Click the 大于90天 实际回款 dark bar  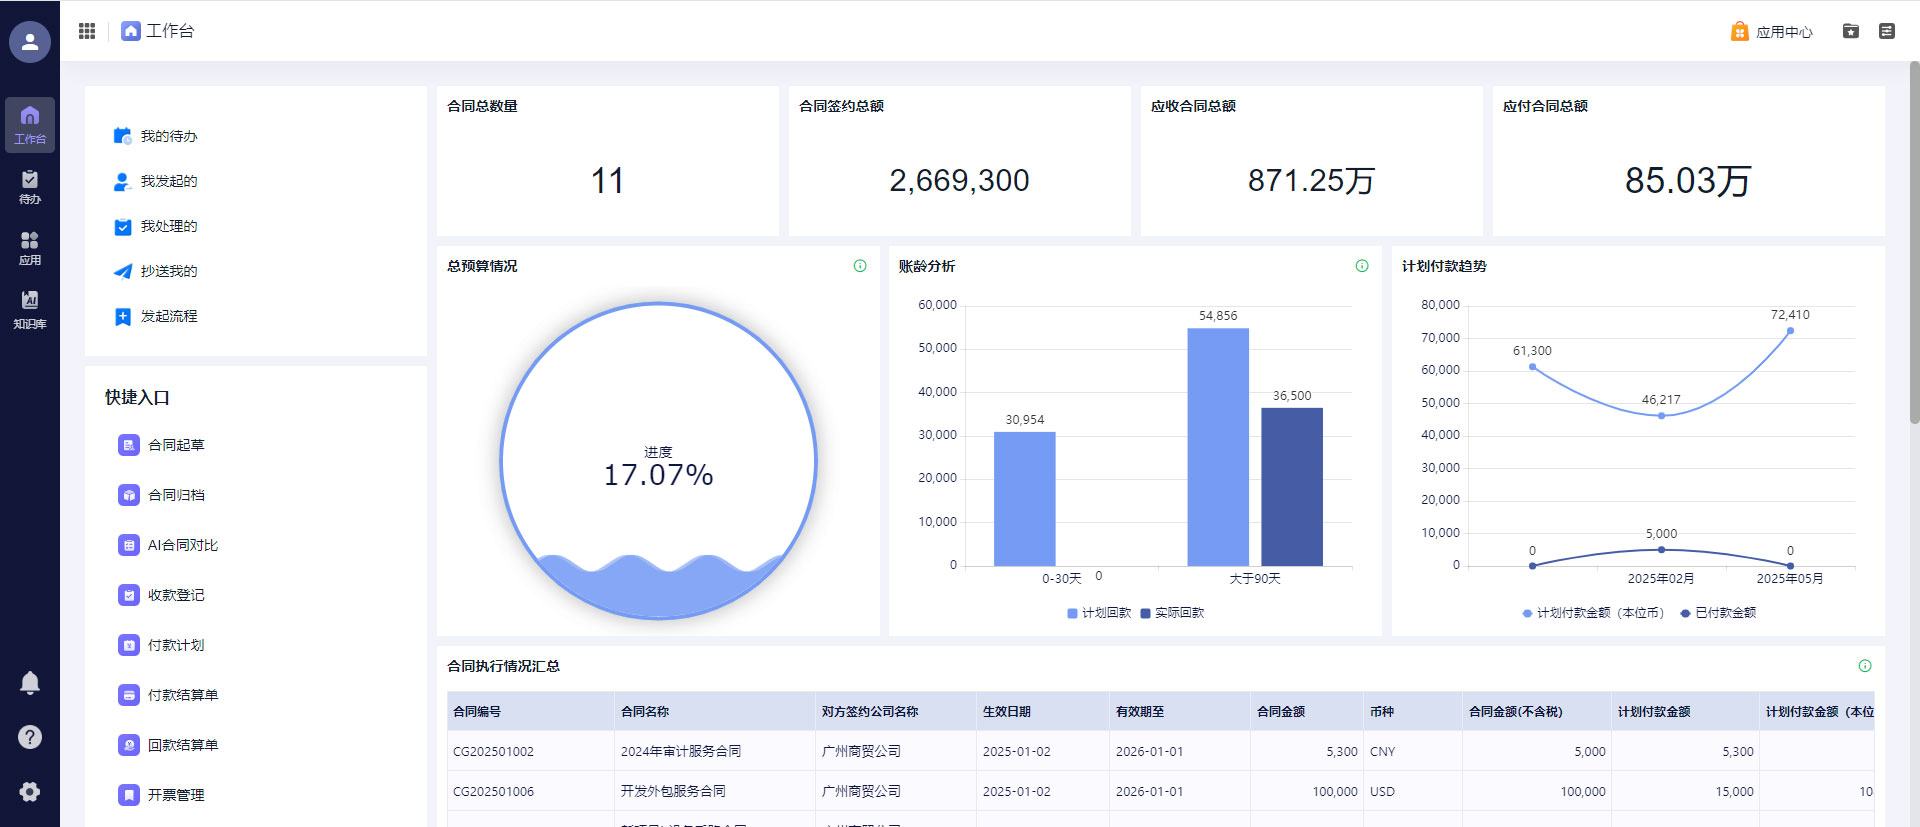(x=1291, y=487)
